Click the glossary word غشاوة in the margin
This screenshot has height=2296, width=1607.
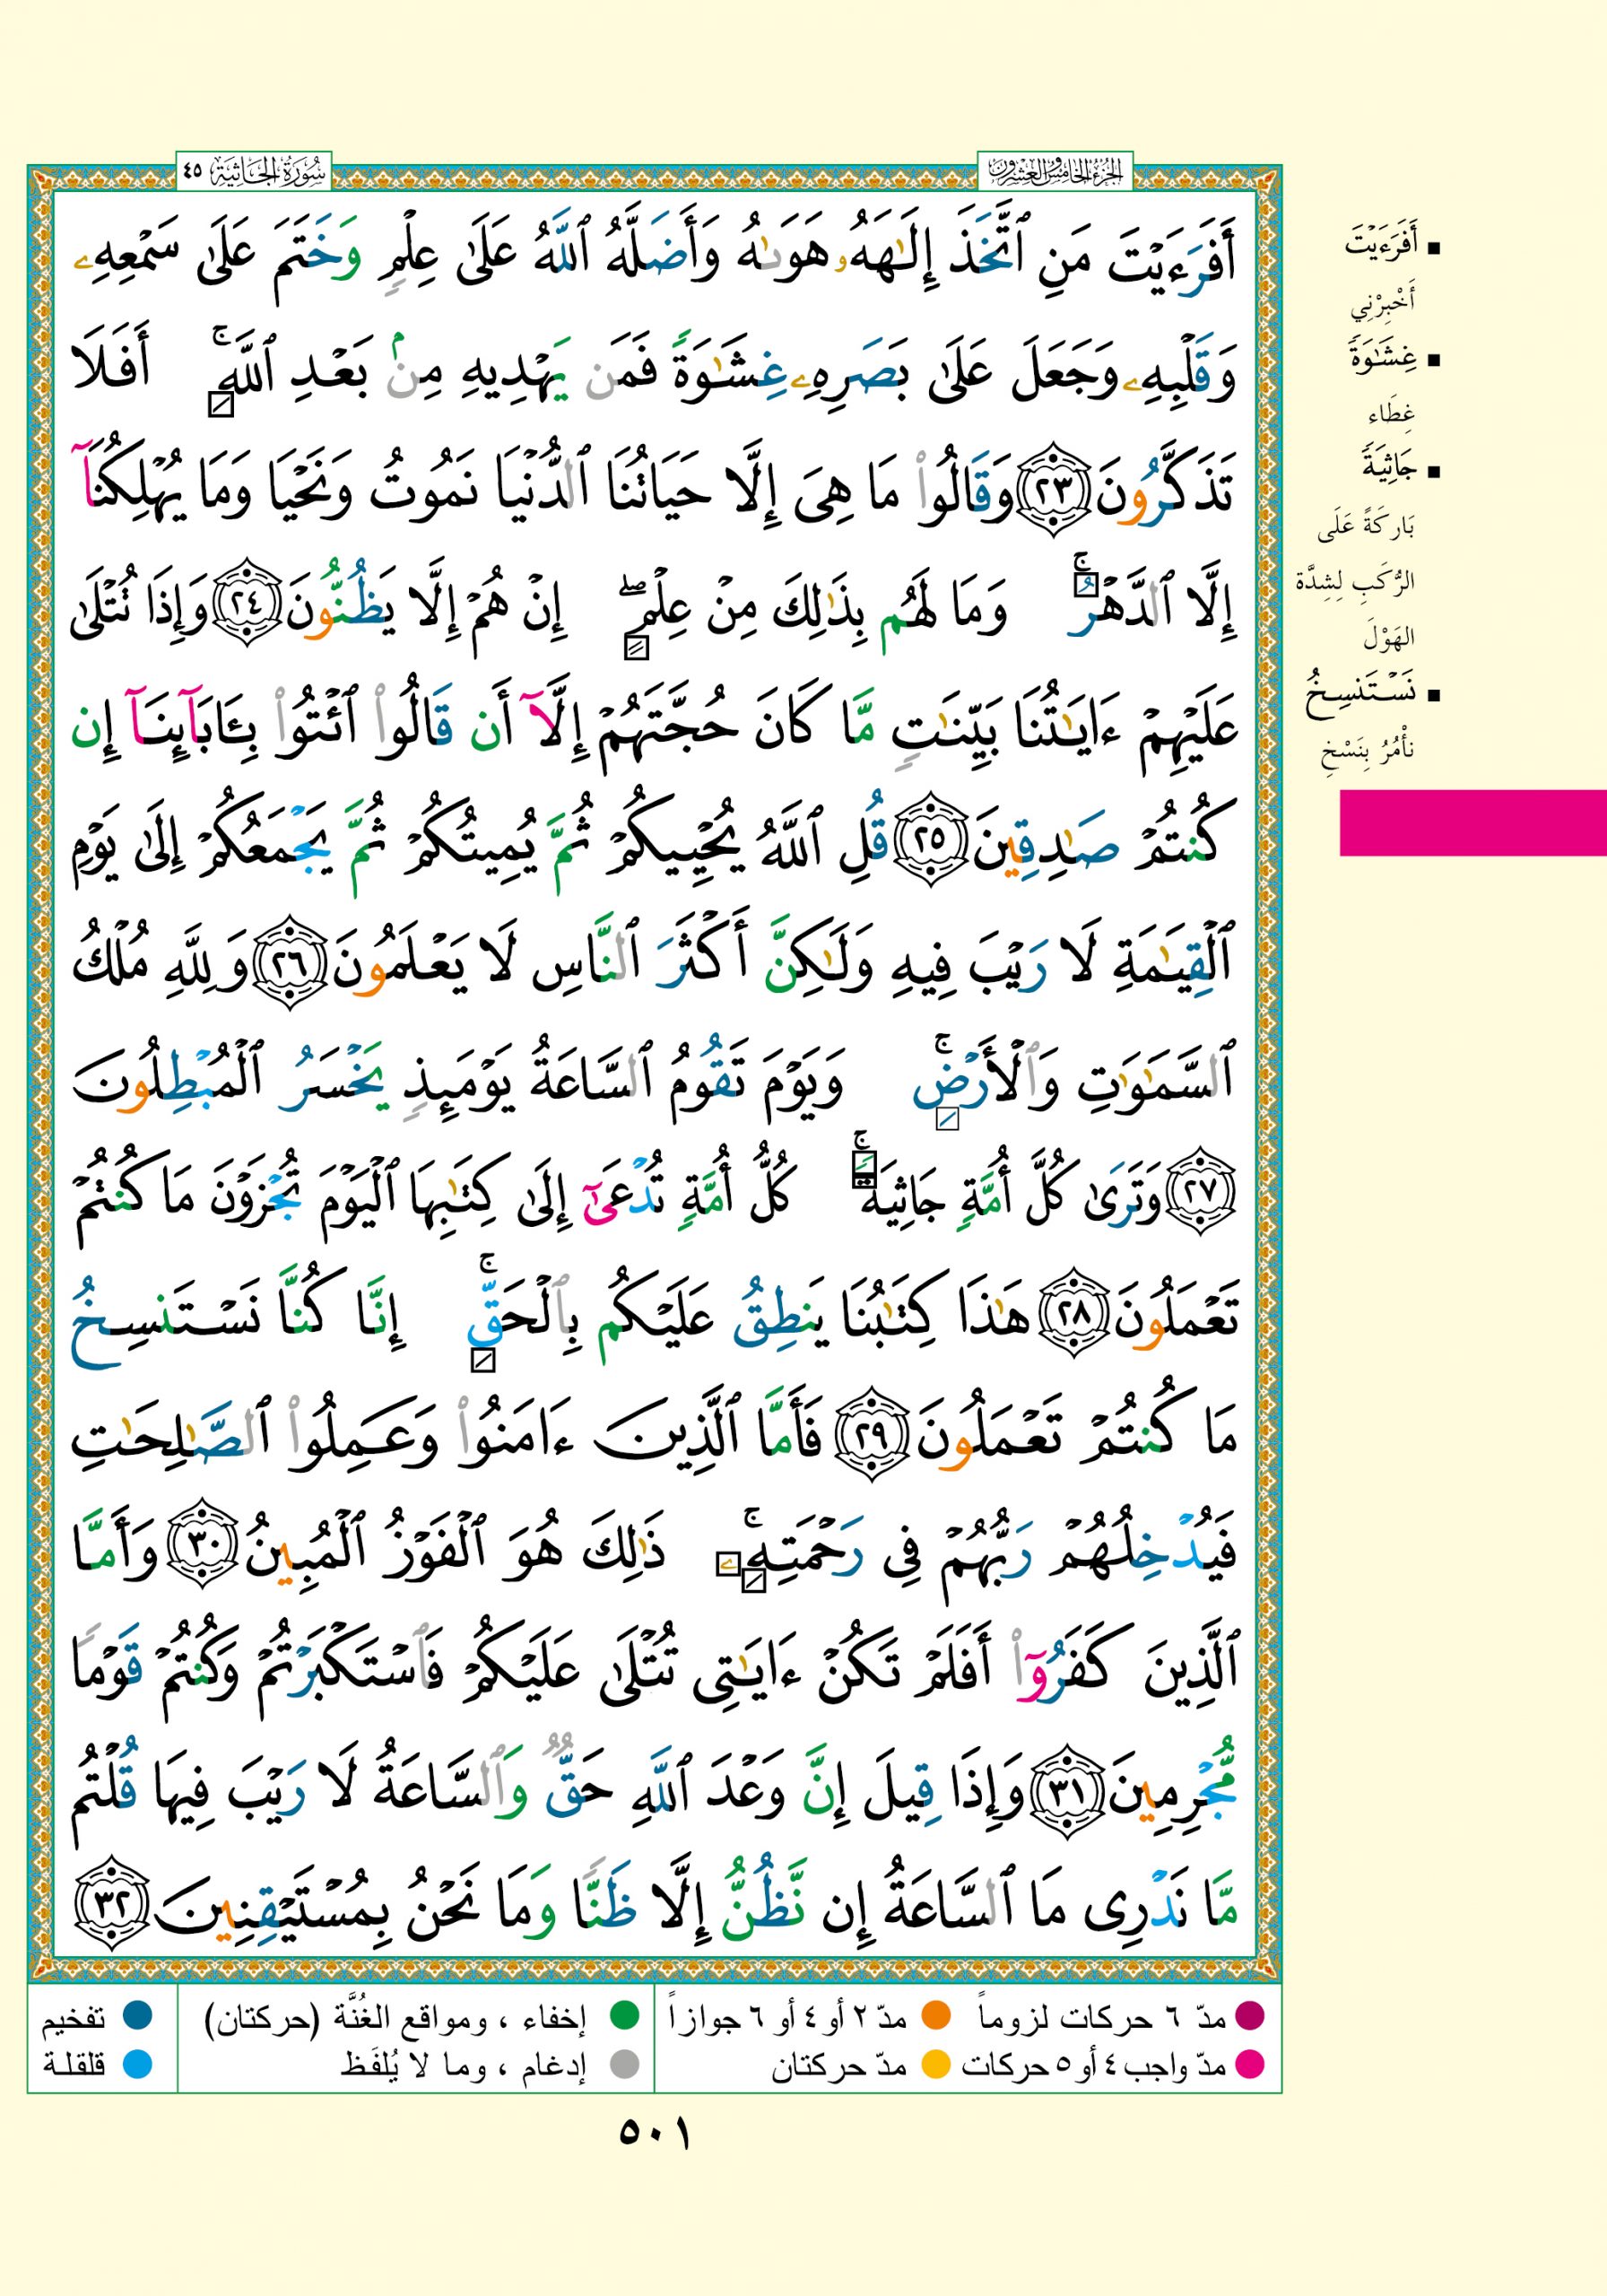1381,356
